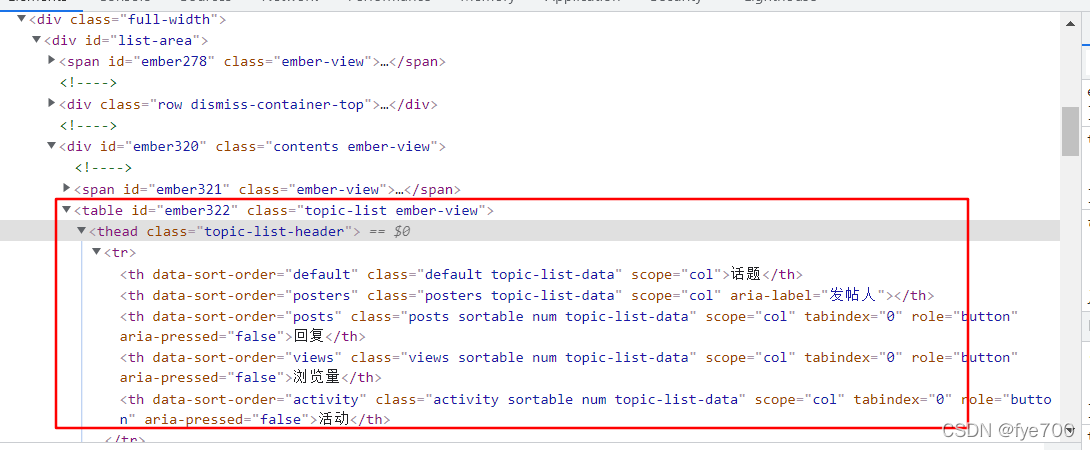Expand the span id "ember321" node arrow
Image resolution: width=1090 pixels, height=450 pixels.
67,188
